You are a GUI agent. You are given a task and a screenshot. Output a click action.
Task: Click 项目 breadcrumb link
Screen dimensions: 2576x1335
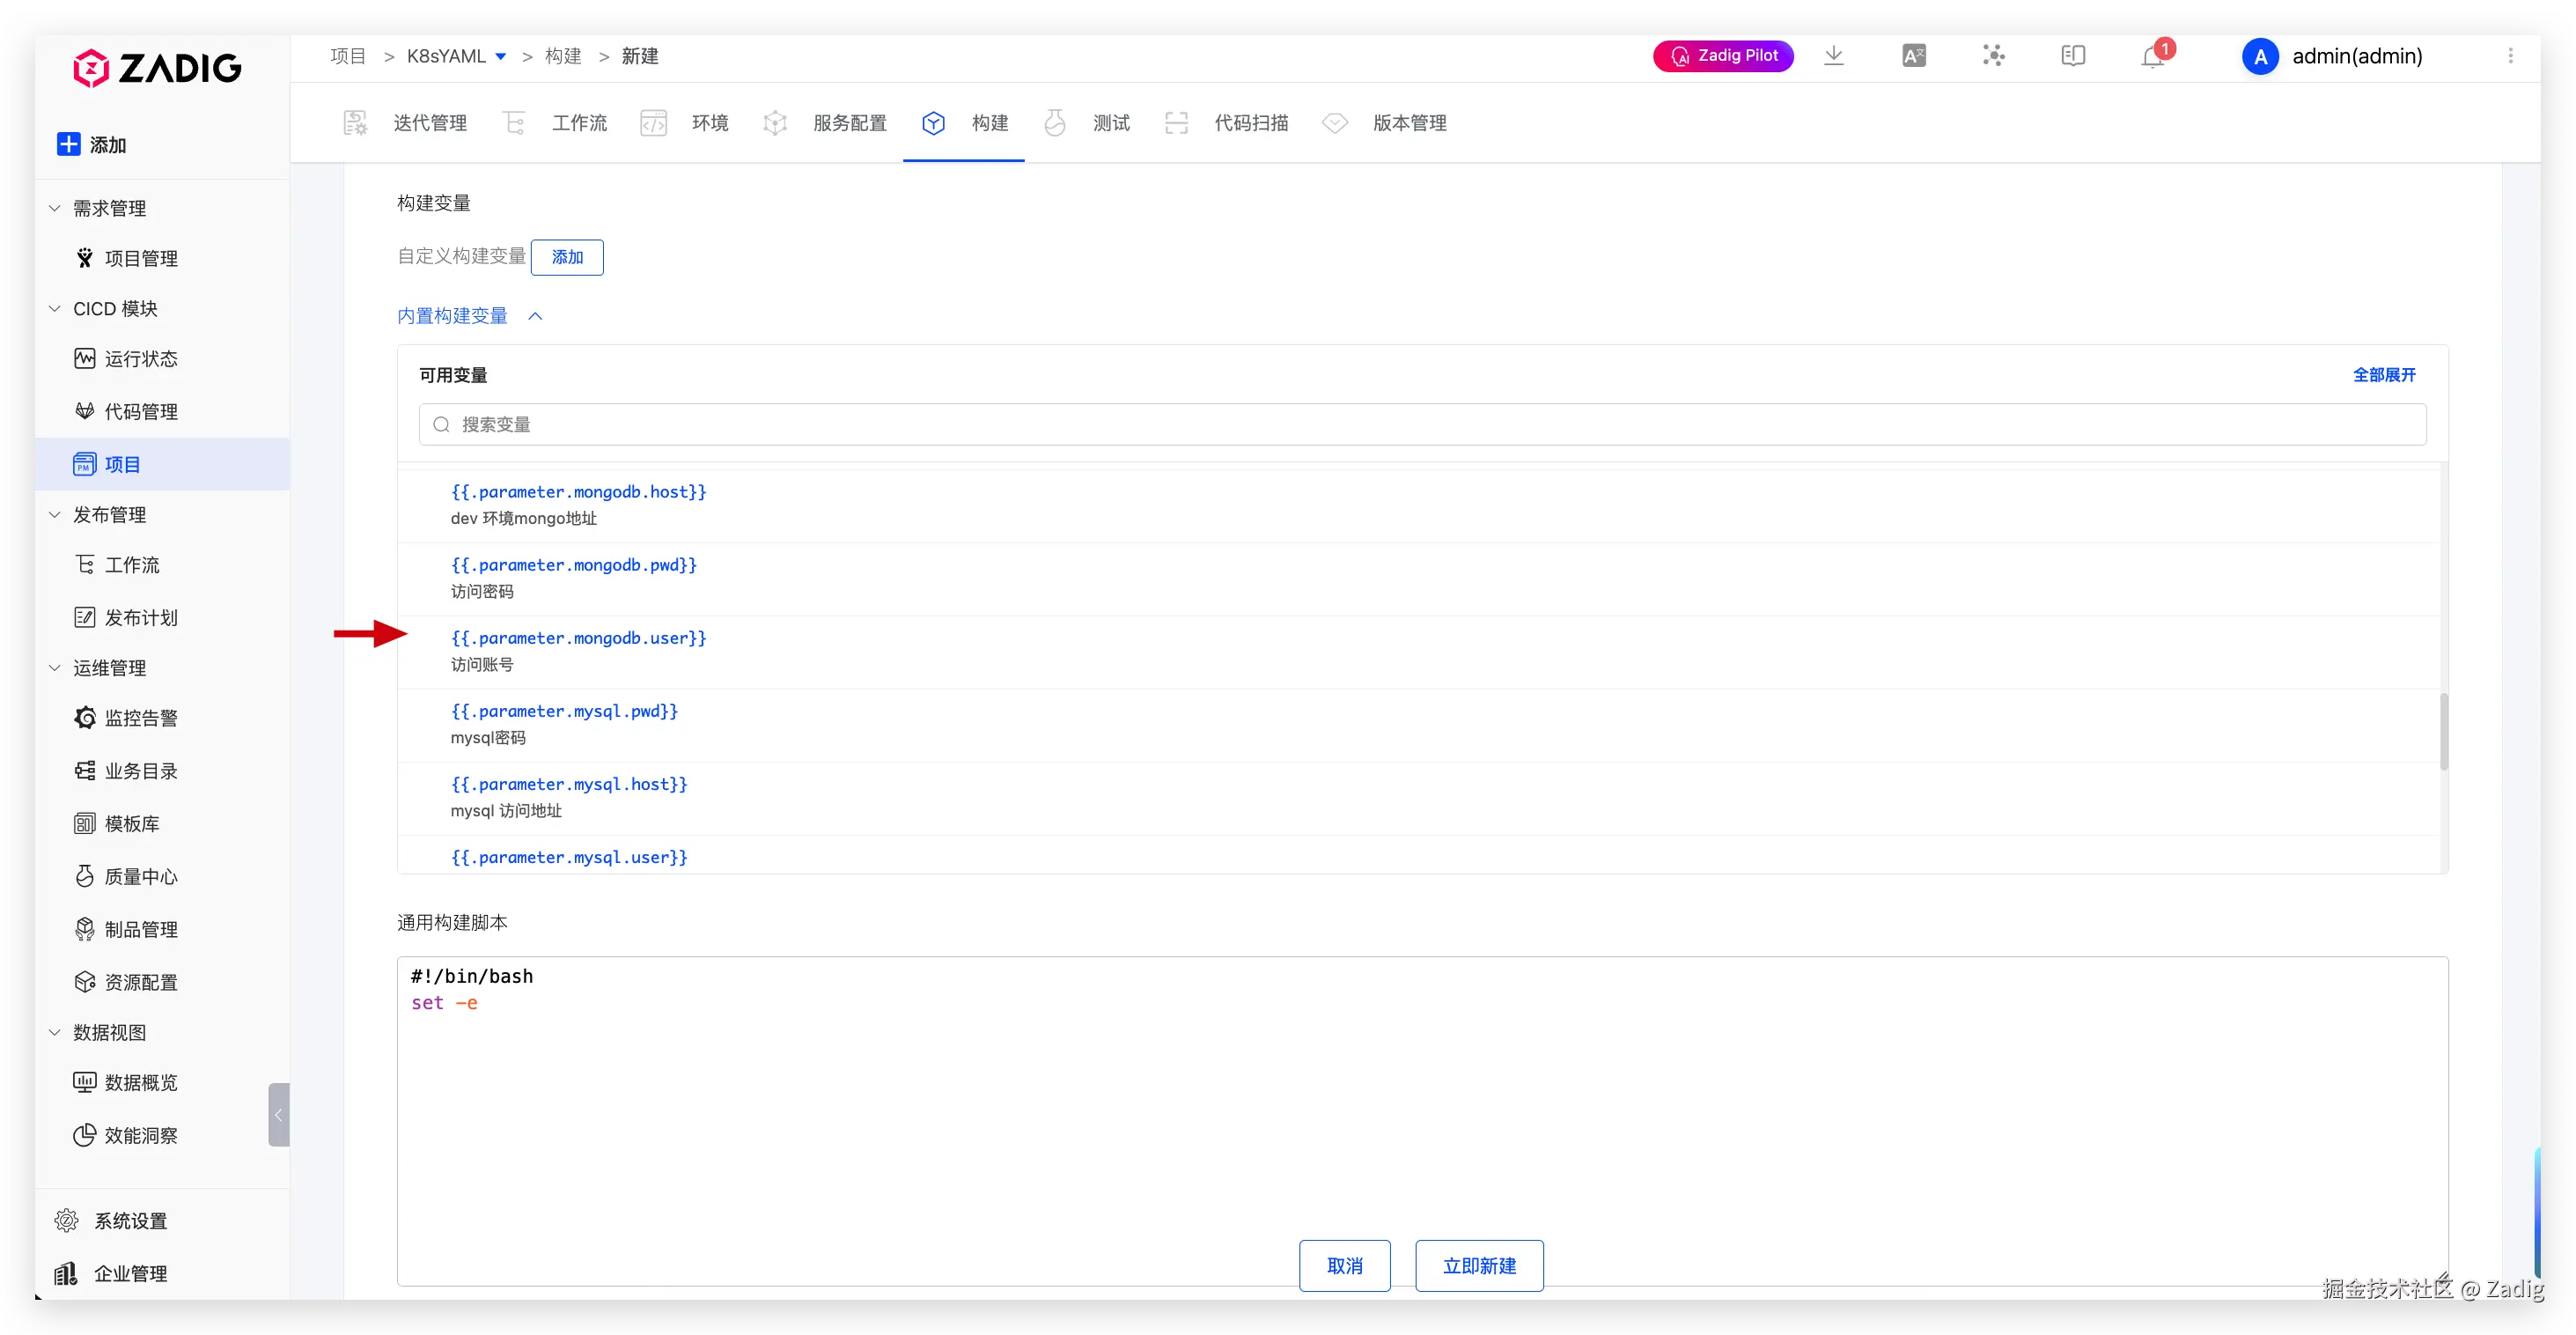click(x=348, y=56)
